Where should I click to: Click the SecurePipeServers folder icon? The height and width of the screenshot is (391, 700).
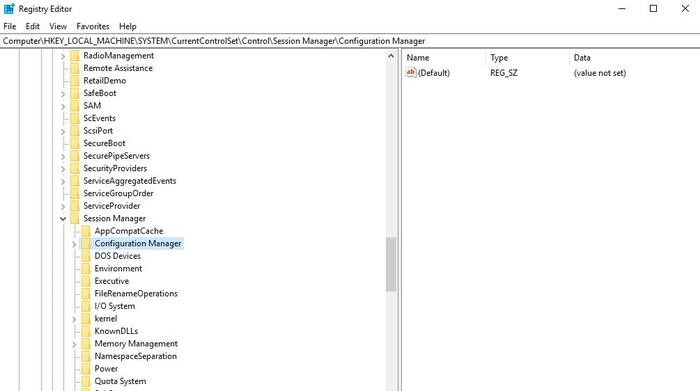tap(75, 156)
